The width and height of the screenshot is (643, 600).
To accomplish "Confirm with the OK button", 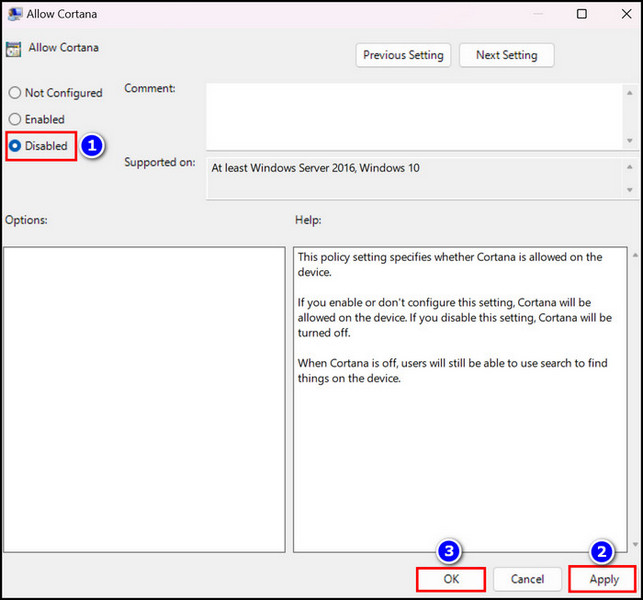I will (x=451, y=579).
